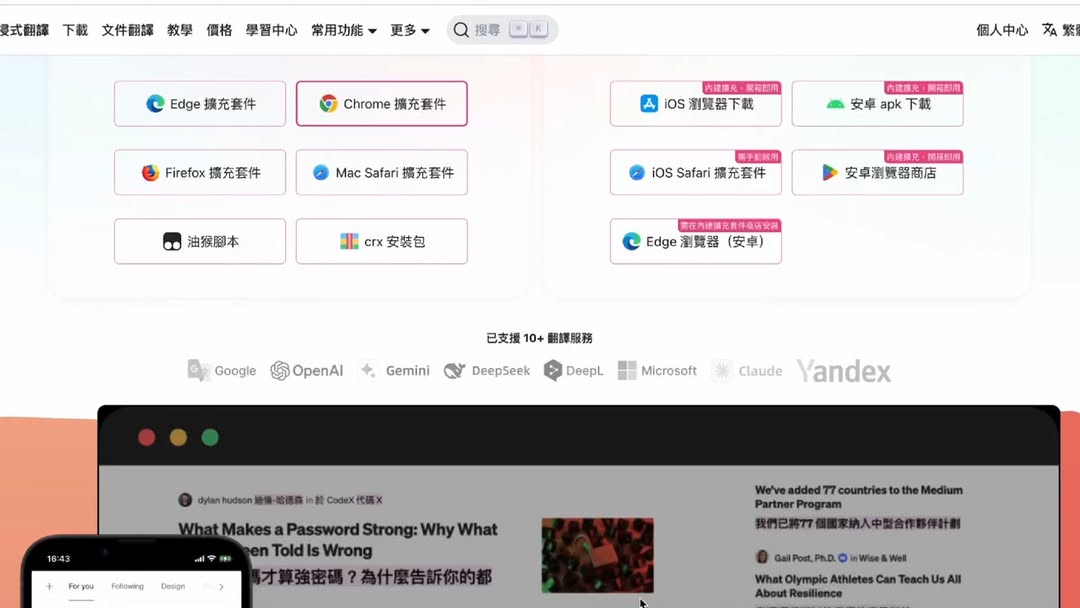The width and height of the screenshot is (1080, 608).
Task: Open the Chrome 擴充套件 download option
Action: 382,104
